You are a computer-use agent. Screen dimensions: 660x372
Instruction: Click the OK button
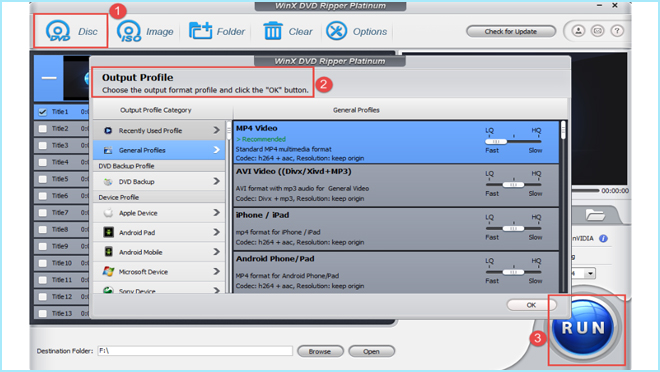531,305
